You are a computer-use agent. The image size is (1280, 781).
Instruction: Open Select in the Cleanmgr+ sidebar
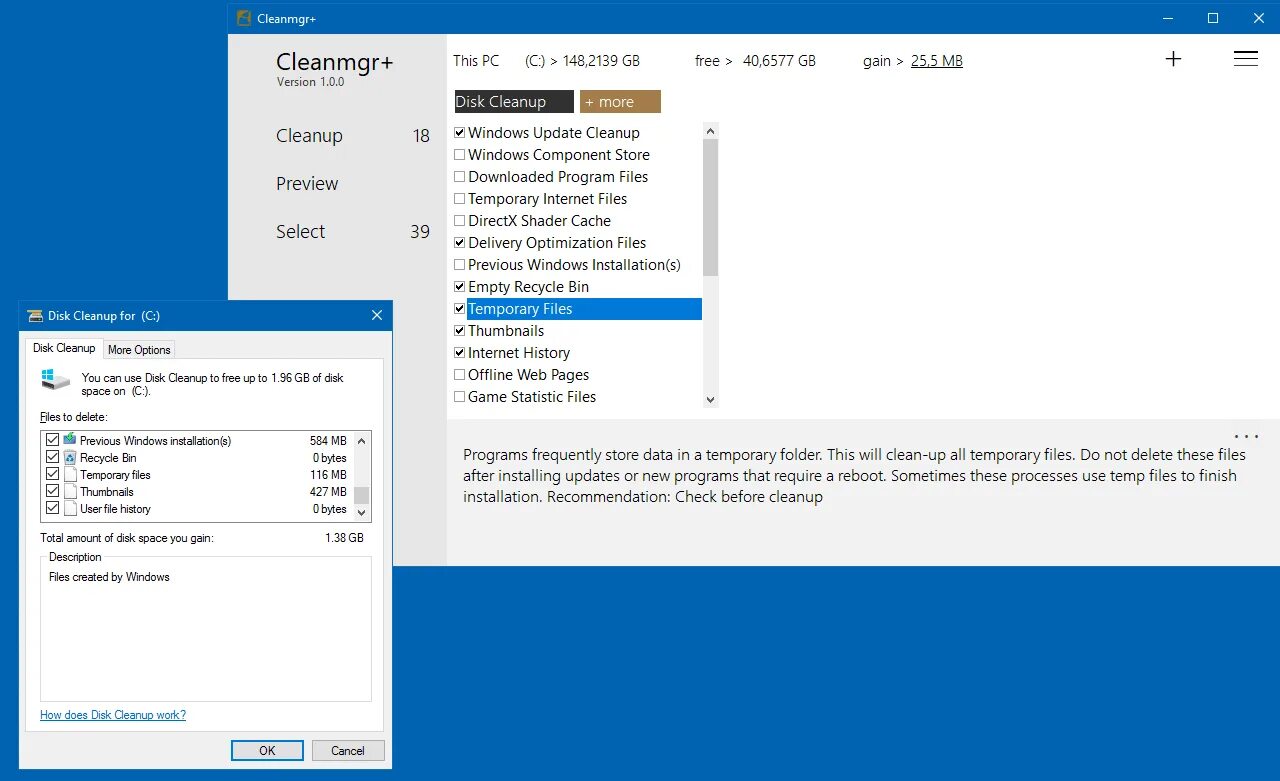point(300,231)
